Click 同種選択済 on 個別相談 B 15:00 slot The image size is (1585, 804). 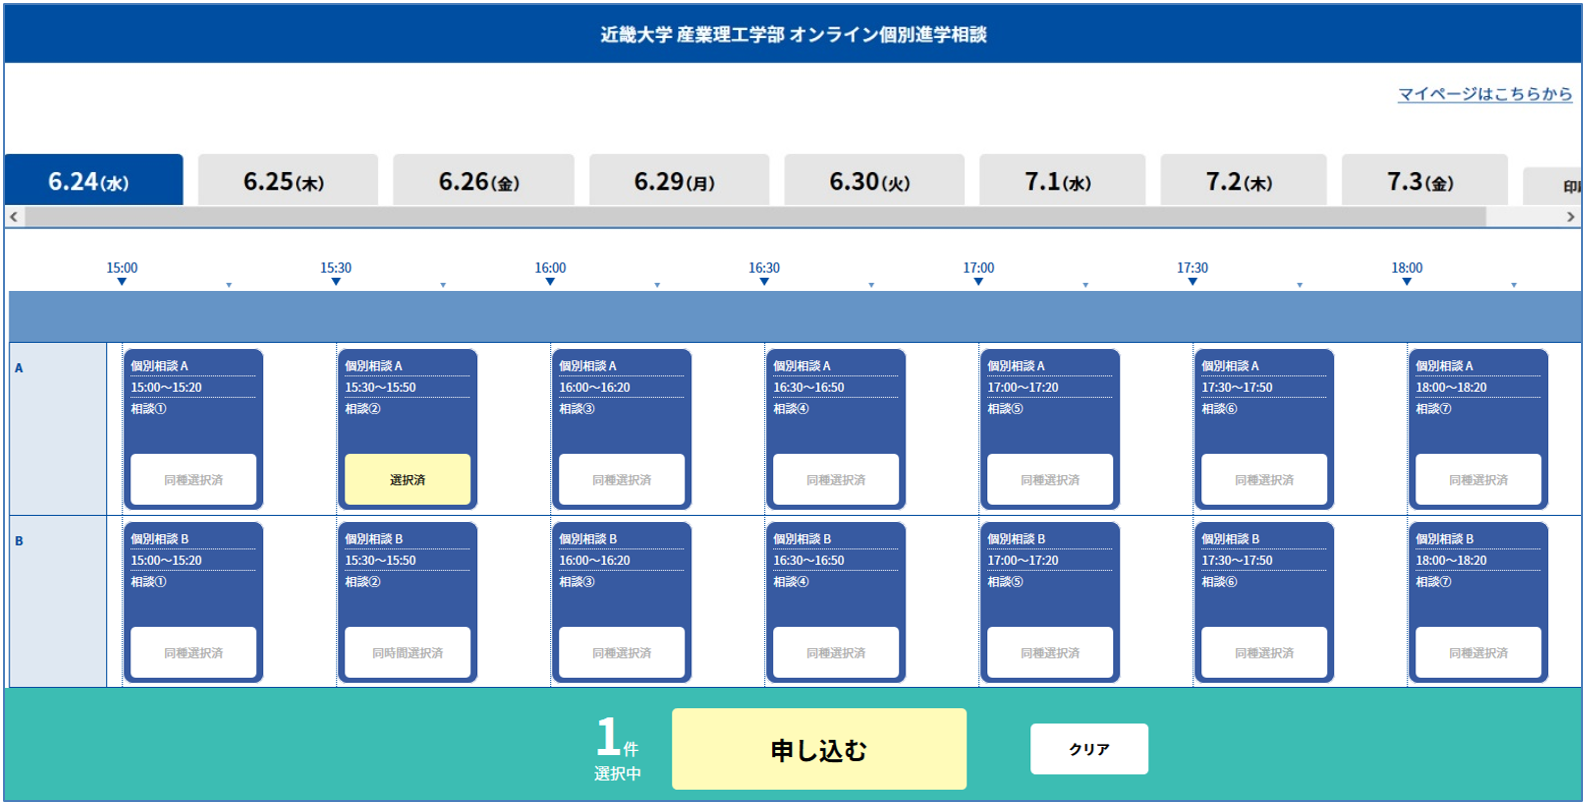(x=193, y=653)
